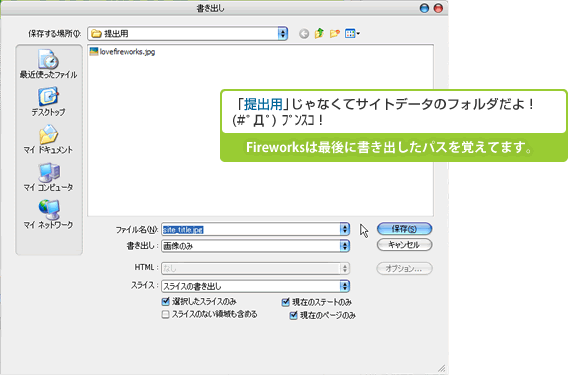Screen dimensions: 568x375
Task: Click the blue title bar button
Action: 424,8
